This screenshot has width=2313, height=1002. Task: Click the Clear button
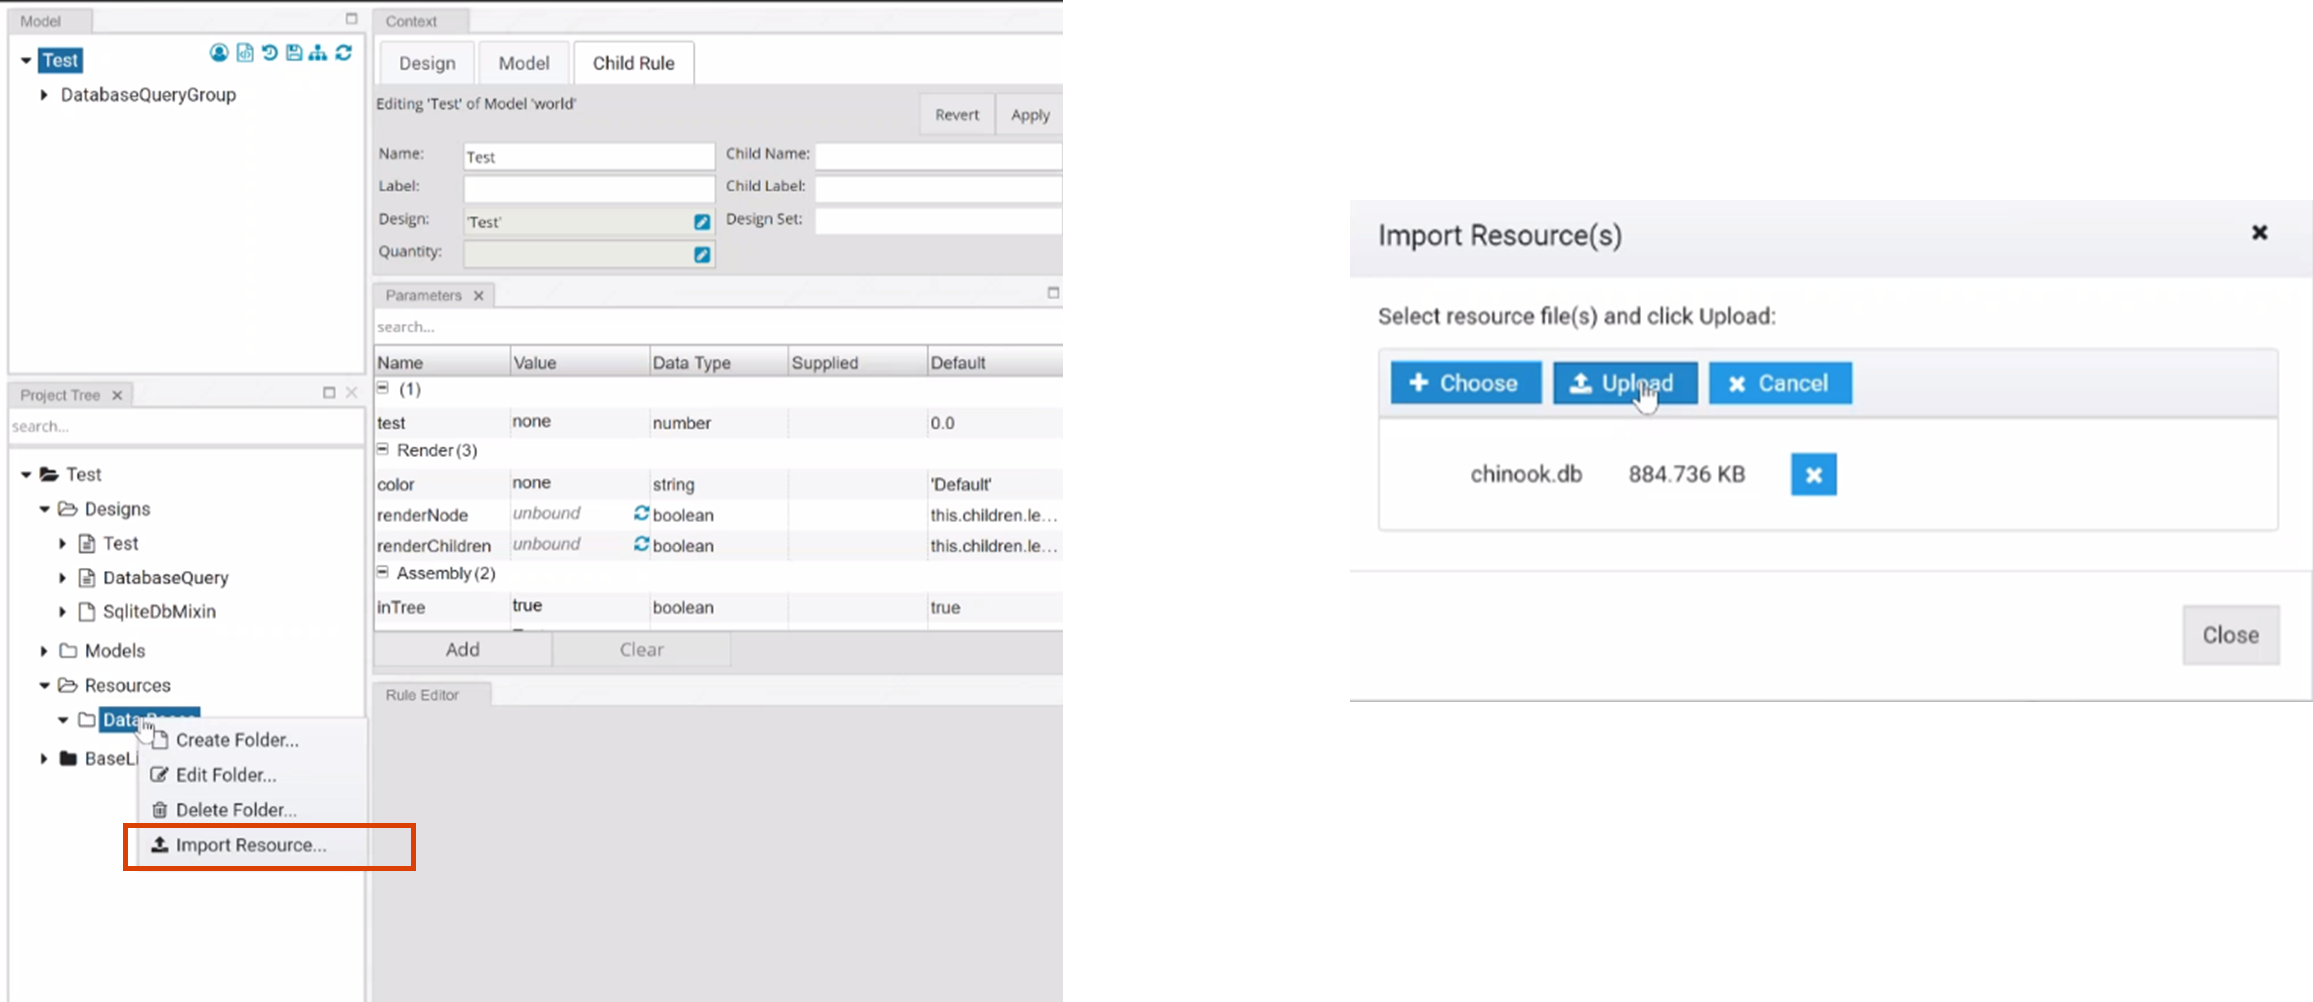pyautogui.click(x=641, y=650)
